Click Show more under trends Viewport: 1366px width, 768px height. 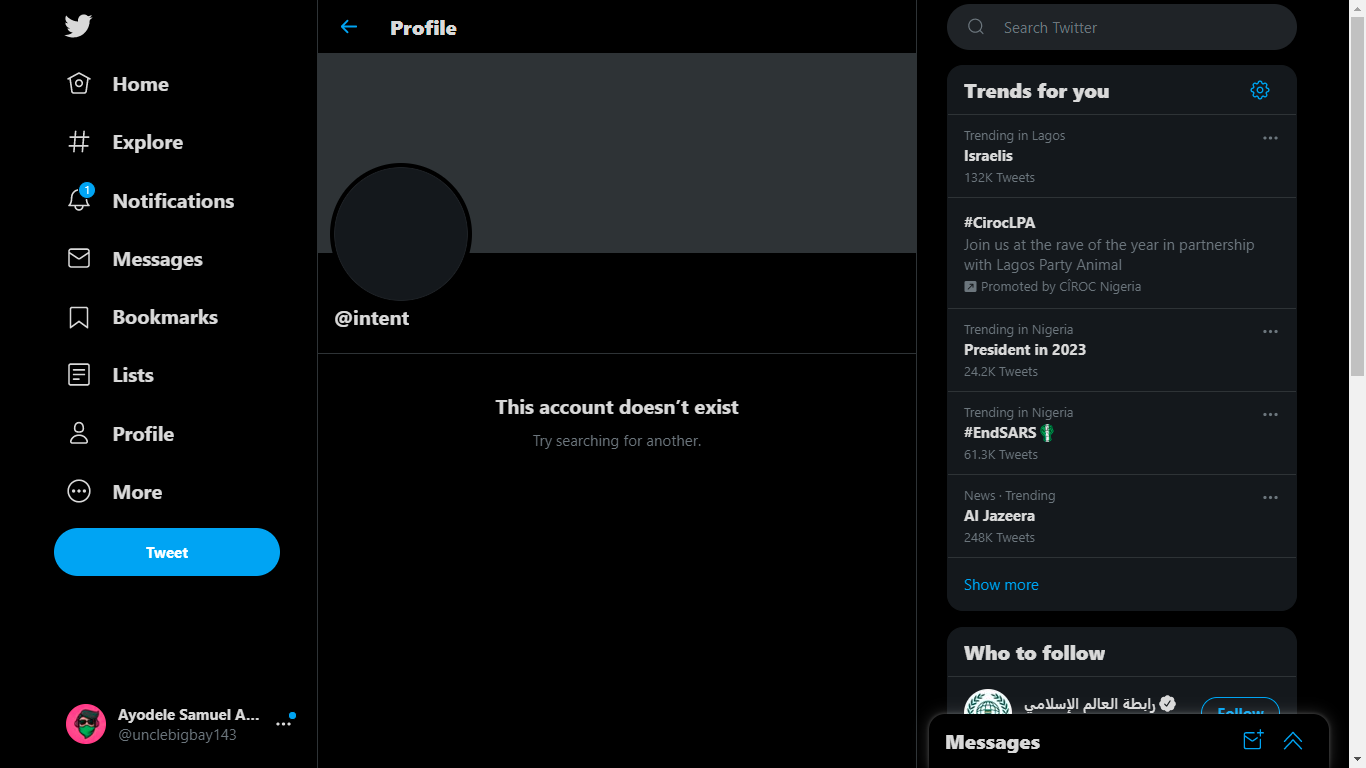[1001, 585]
